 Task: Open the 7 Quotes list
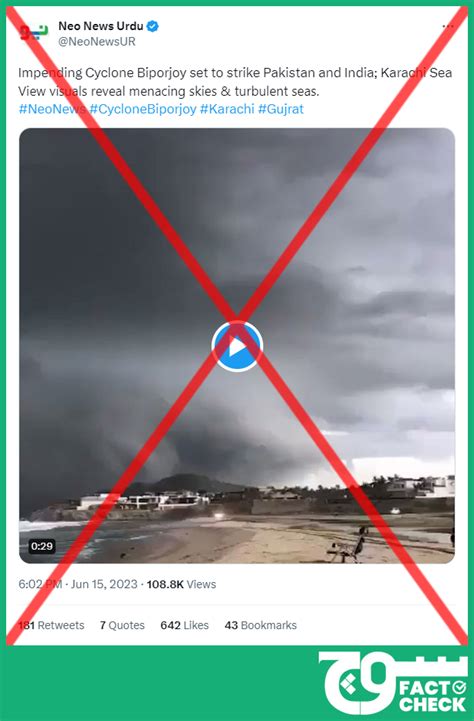tap(122, 625)
